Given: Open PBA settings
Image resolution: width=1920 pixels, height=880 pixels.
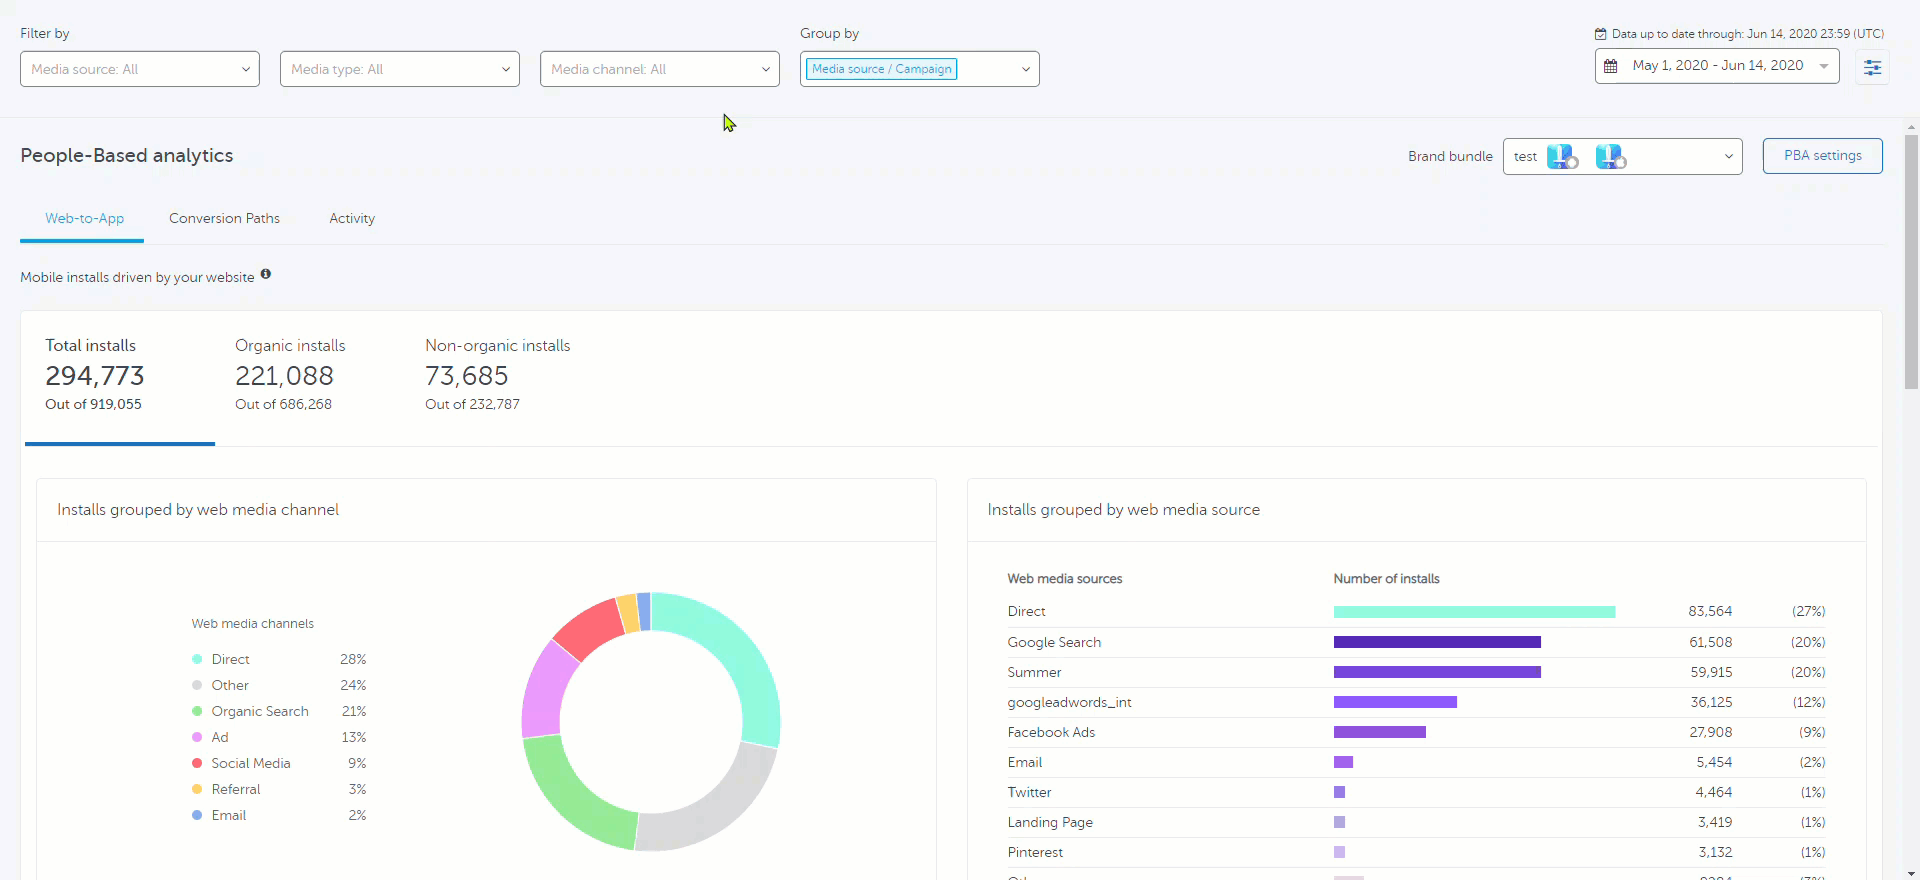Looking at the screenshot, I should (1822, 156).
